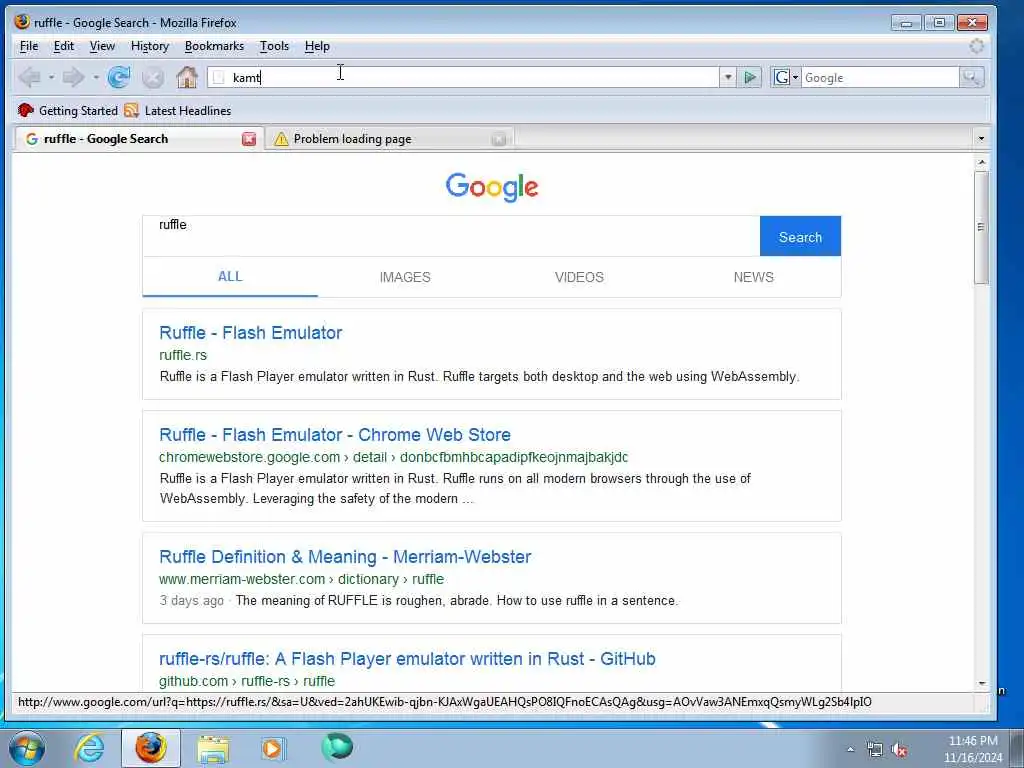
Task: Close the Problem loading page tab
Action: [x=498, y=139]
